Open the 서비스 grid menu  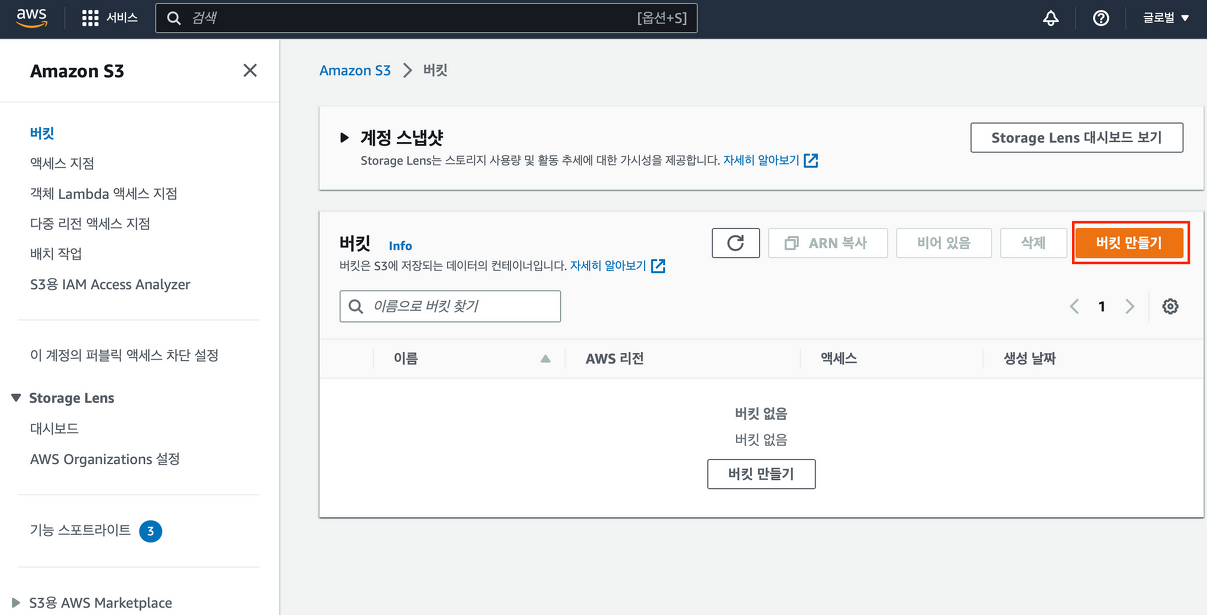(x=110, y=18)
